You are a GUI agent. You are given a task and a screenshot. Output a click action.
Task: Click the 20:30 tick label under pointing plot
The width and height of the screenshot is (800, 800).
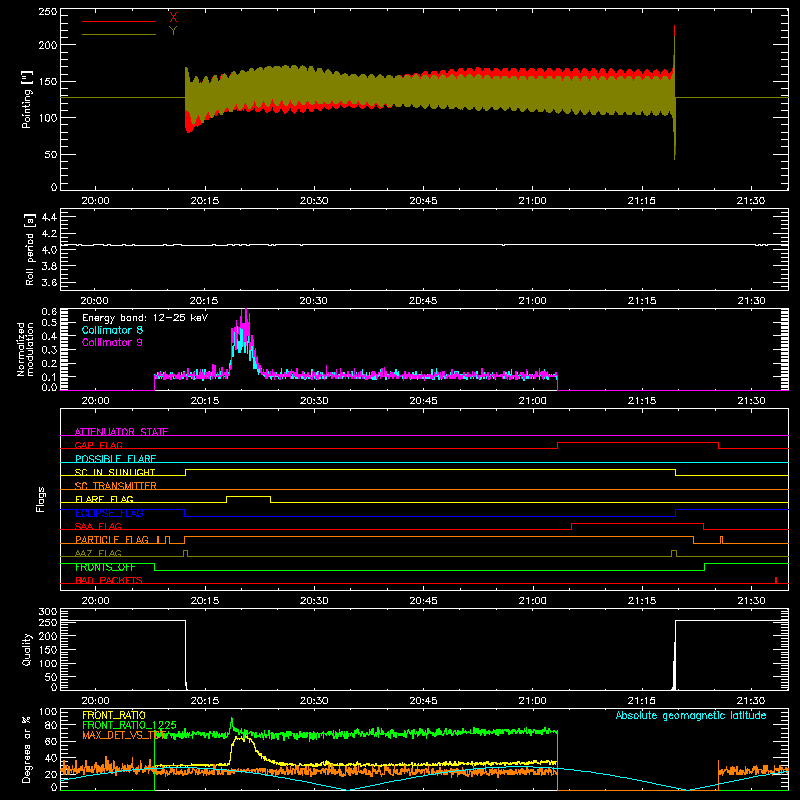pyautogui.click(x=314, y=201)
